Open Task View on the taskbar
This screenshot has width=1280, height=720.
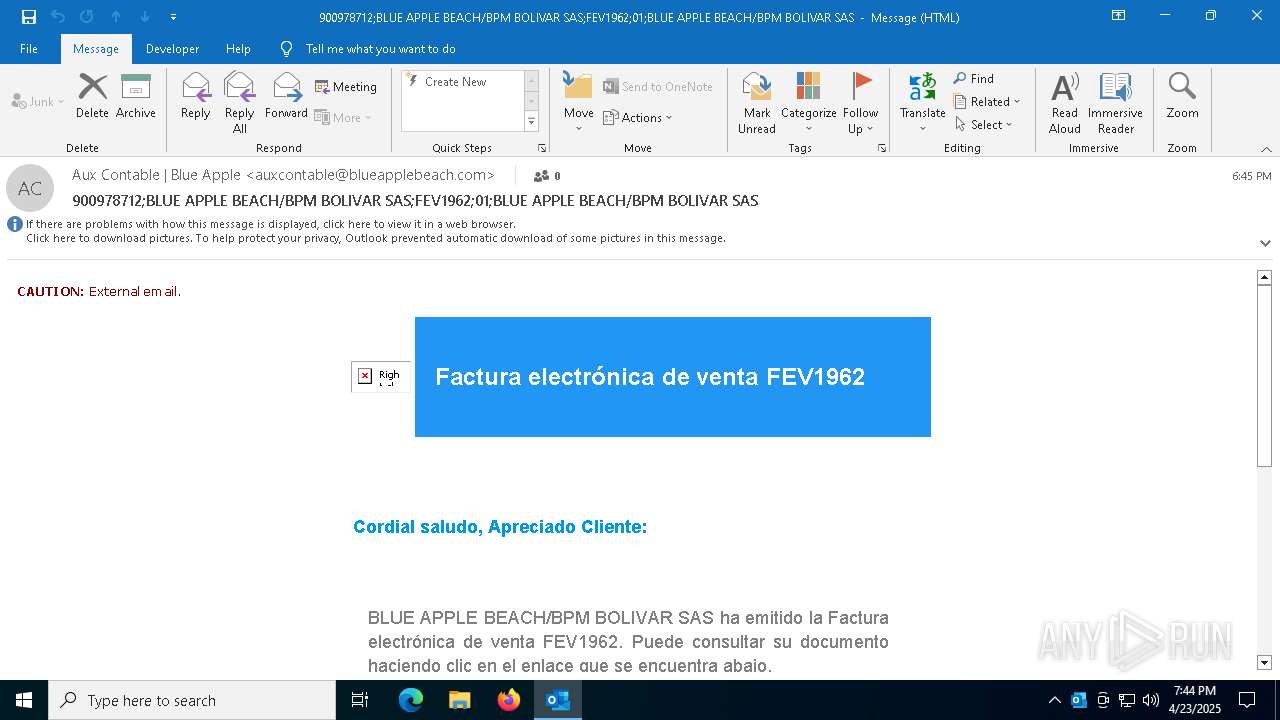(360, 700)
